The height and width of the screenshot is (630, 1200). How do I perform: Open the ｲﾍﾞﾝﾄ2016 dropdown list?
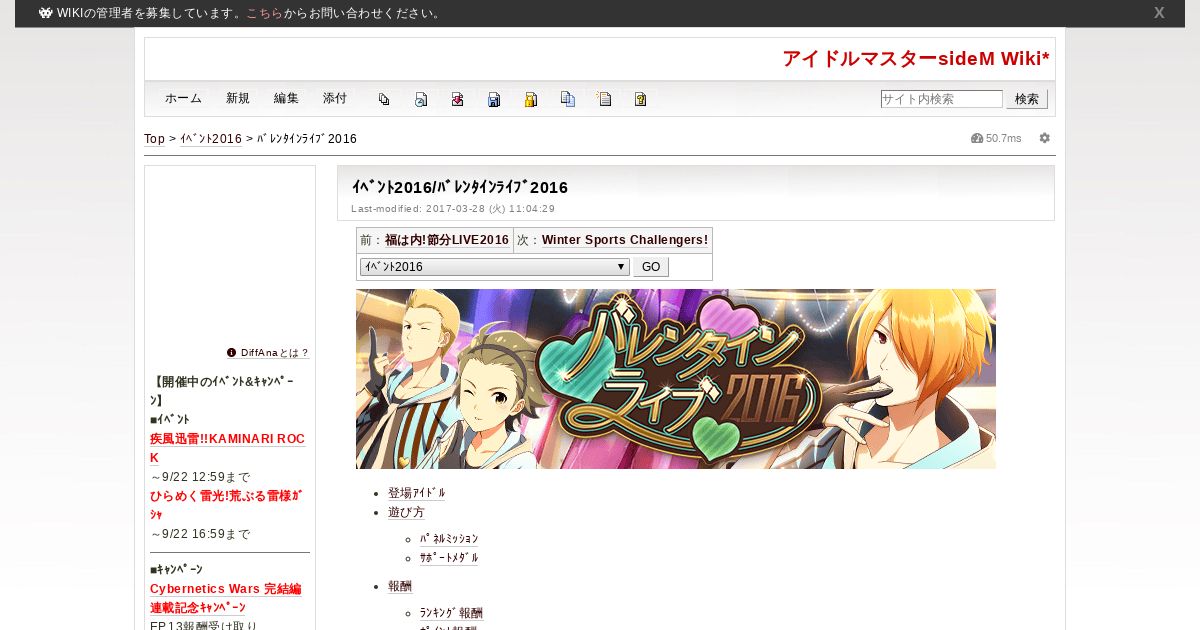tap(494, 267)
